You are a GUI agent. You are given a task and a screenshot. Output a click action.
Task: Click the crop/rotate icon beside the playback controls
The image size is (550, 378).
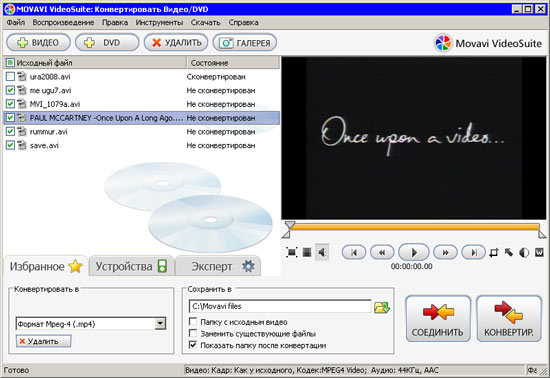pos(494,252)
